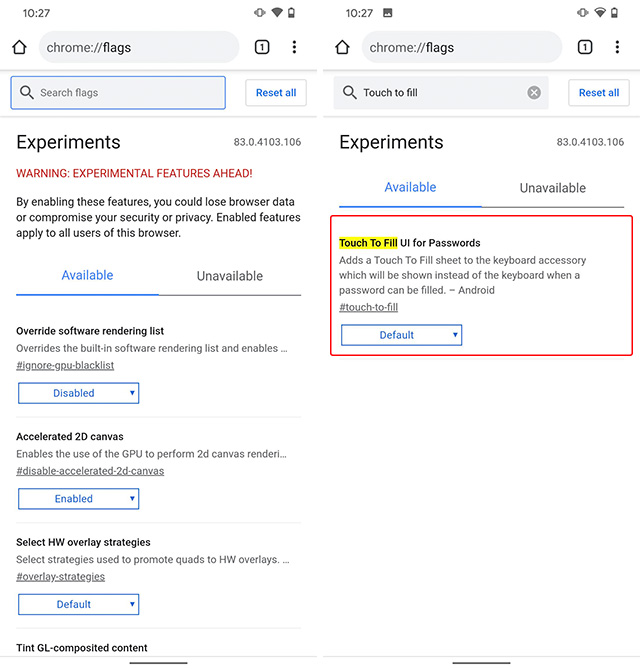Click the magnifier icon beside Search flags
The height and width of the screenshot is (669, 640).
click(27, 93)
